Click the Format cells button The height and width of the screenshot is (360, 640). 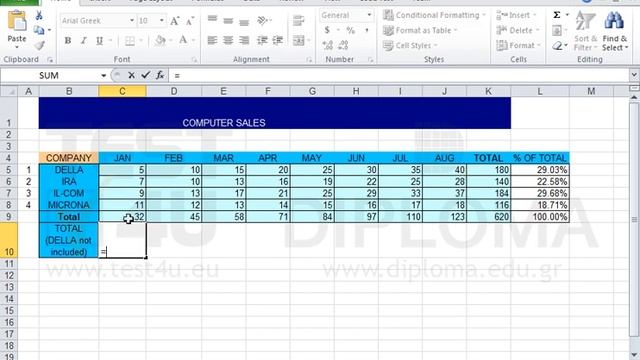[x=518, y=45]
